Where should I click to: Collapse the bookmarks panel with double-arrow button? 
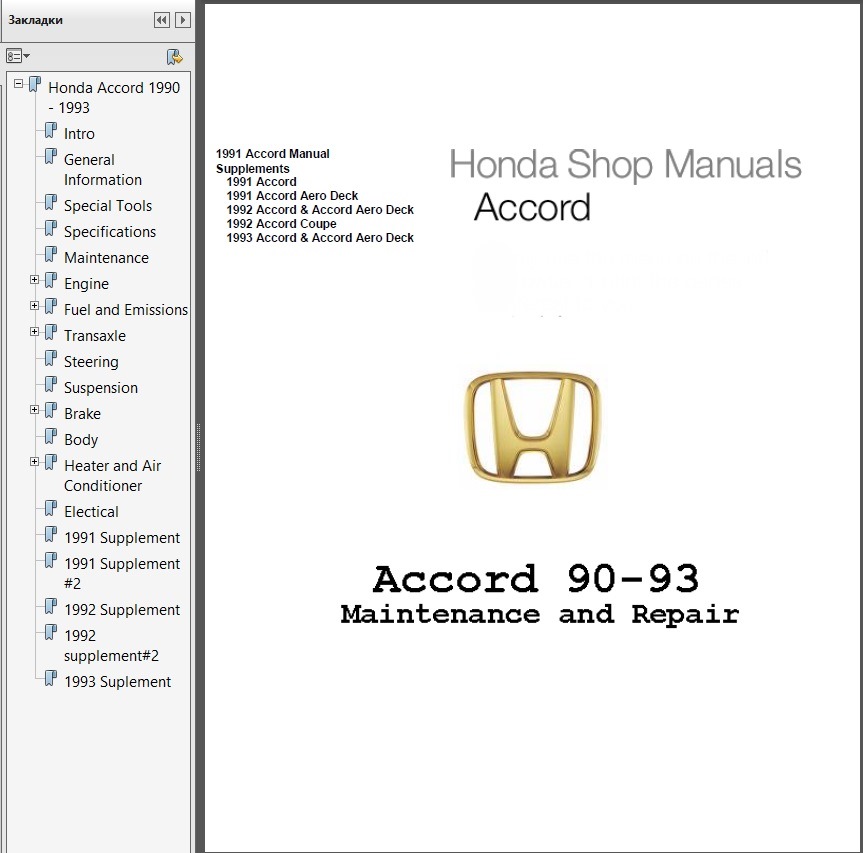tap(162, 20)
